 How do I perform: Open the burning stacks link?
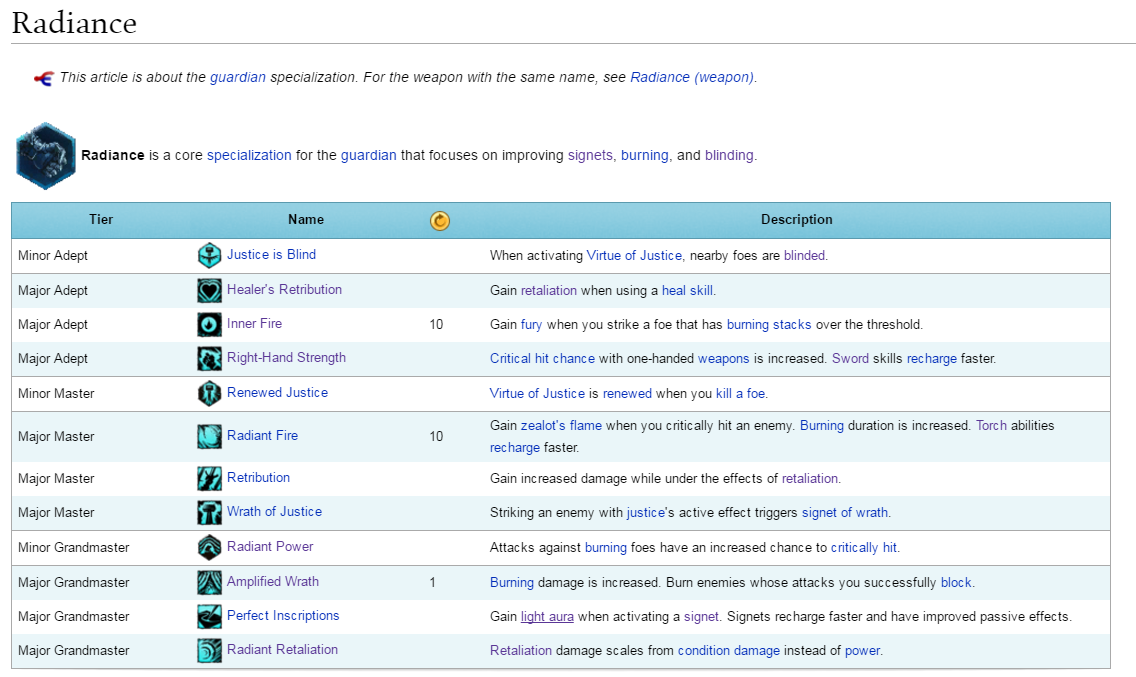click(769, 324)
